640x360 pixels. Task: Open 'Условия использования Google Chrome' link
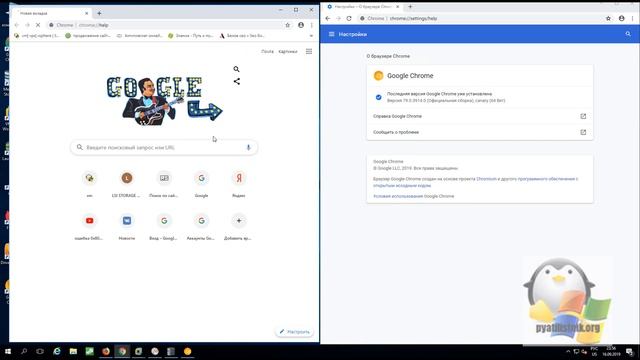coord(413,196)
